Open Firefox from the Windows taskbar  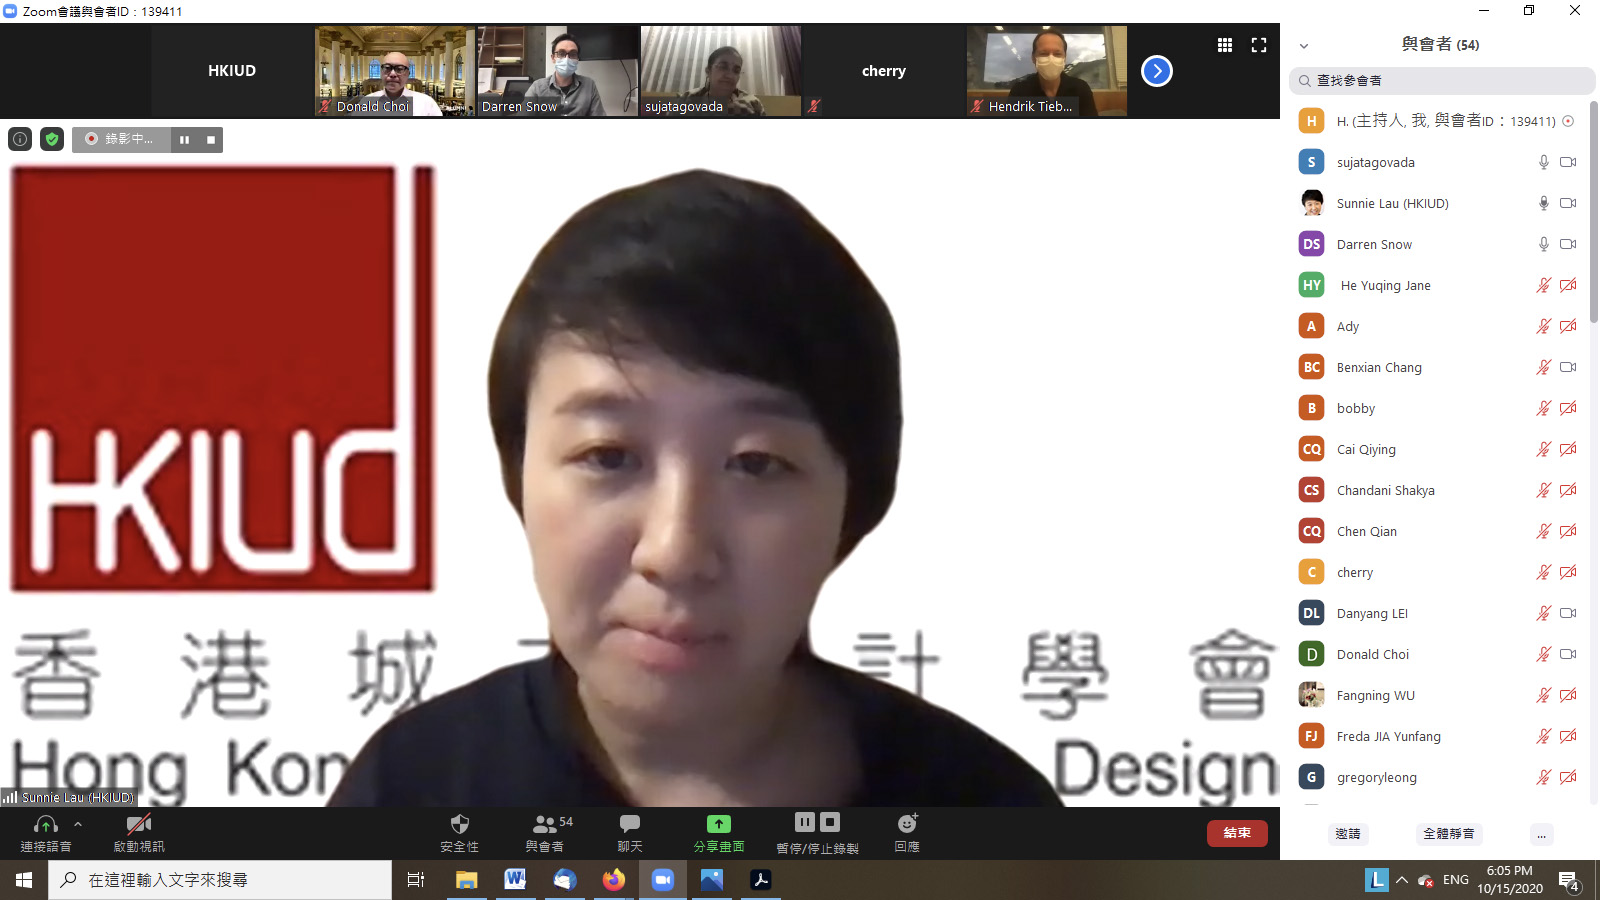613,880
